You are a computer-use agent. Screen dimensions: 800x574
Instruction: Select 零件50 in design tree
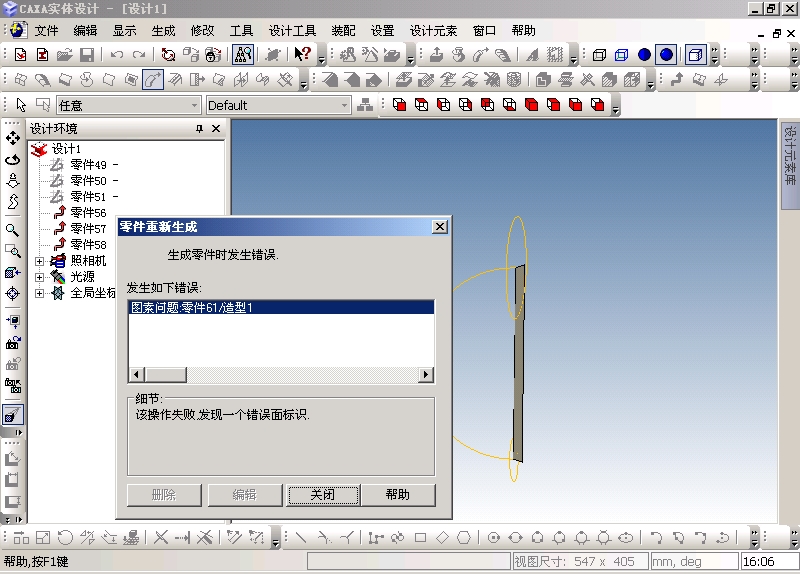pos(88,181)
